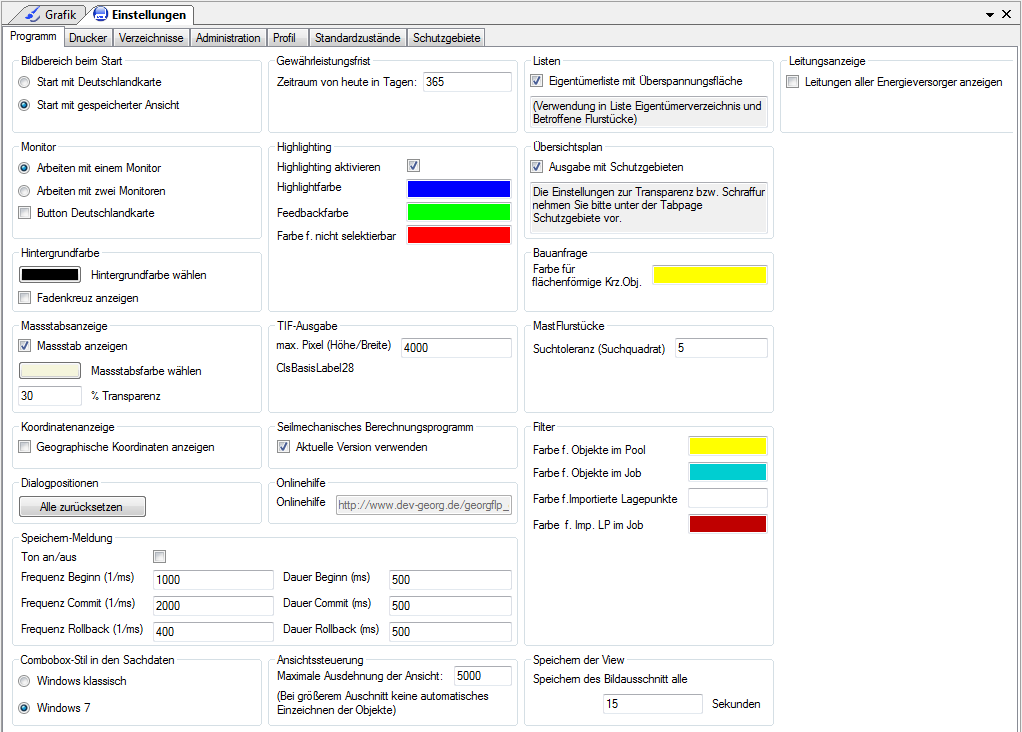Check Leitungen aller Energieversorger anzeigen
This screenshot has width=1022, height=732.
[793, 82]
